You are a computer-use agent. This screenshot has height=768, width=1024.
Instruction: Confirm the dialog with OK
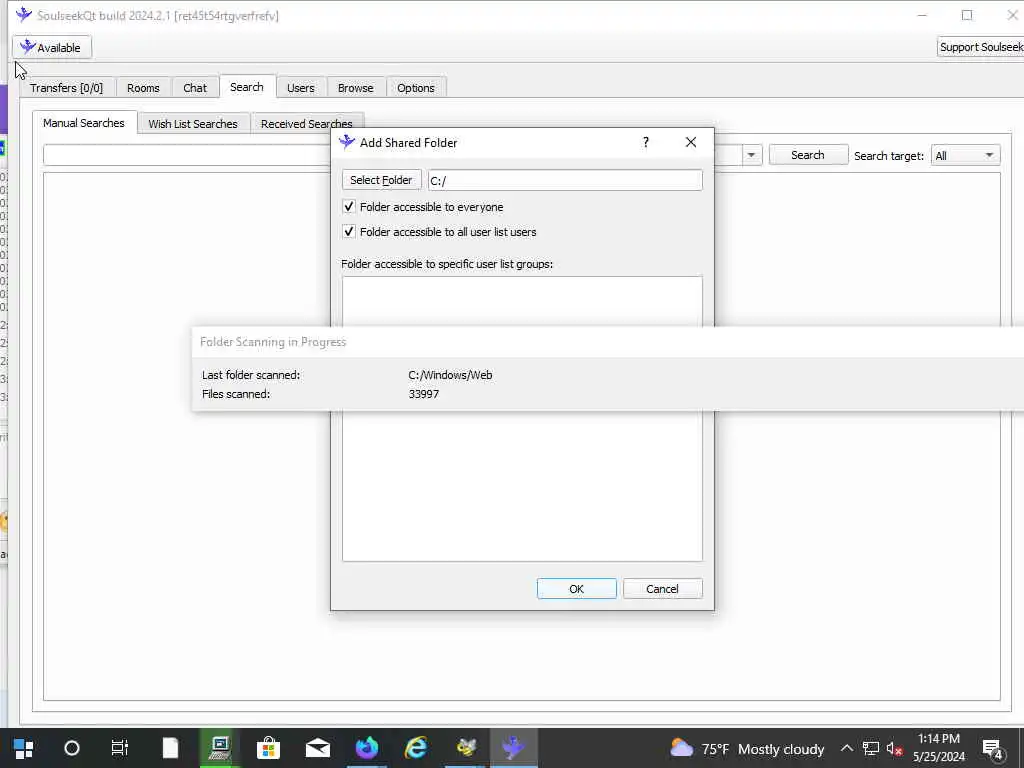pos(577,588)
